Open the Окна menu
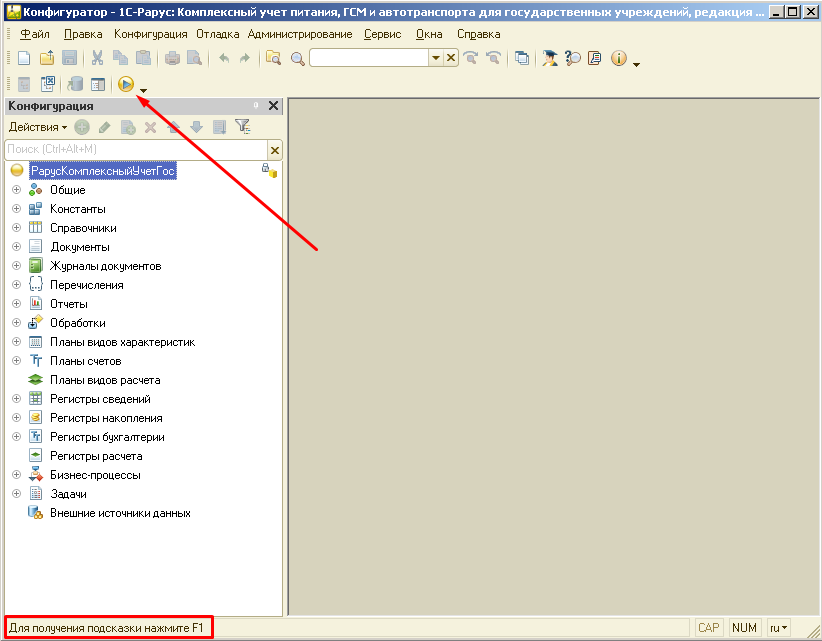Screen dimensions: 822x641 pos(429,34)
